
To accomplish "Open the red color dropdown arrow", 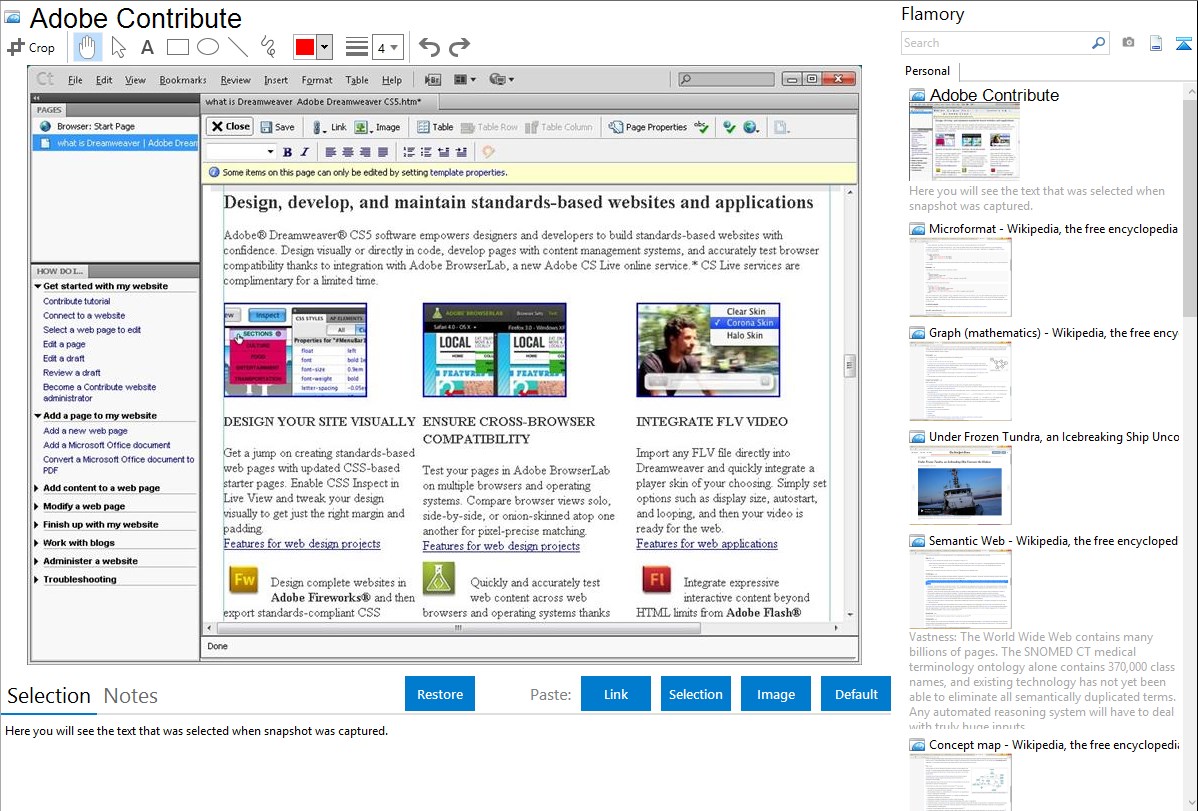I will point(325,47).
